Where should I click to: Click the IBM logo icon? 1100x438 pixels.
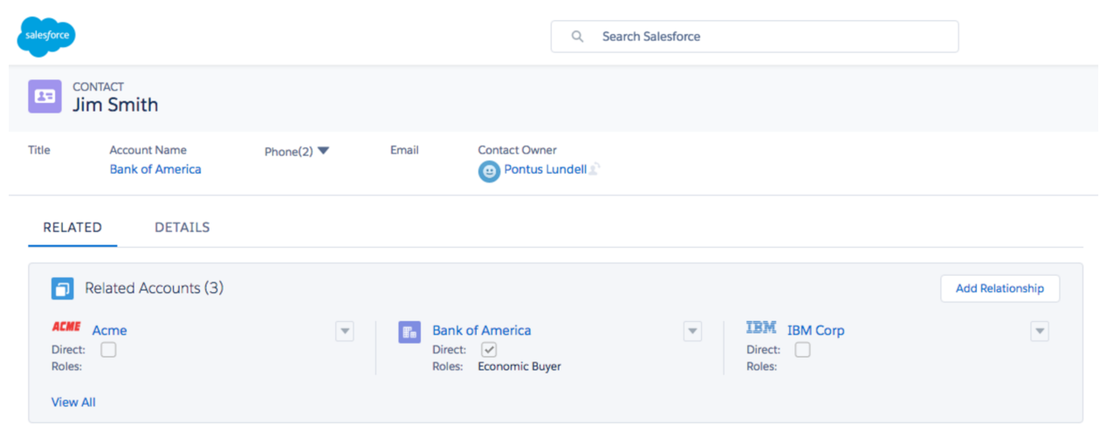tap(761, 327)
